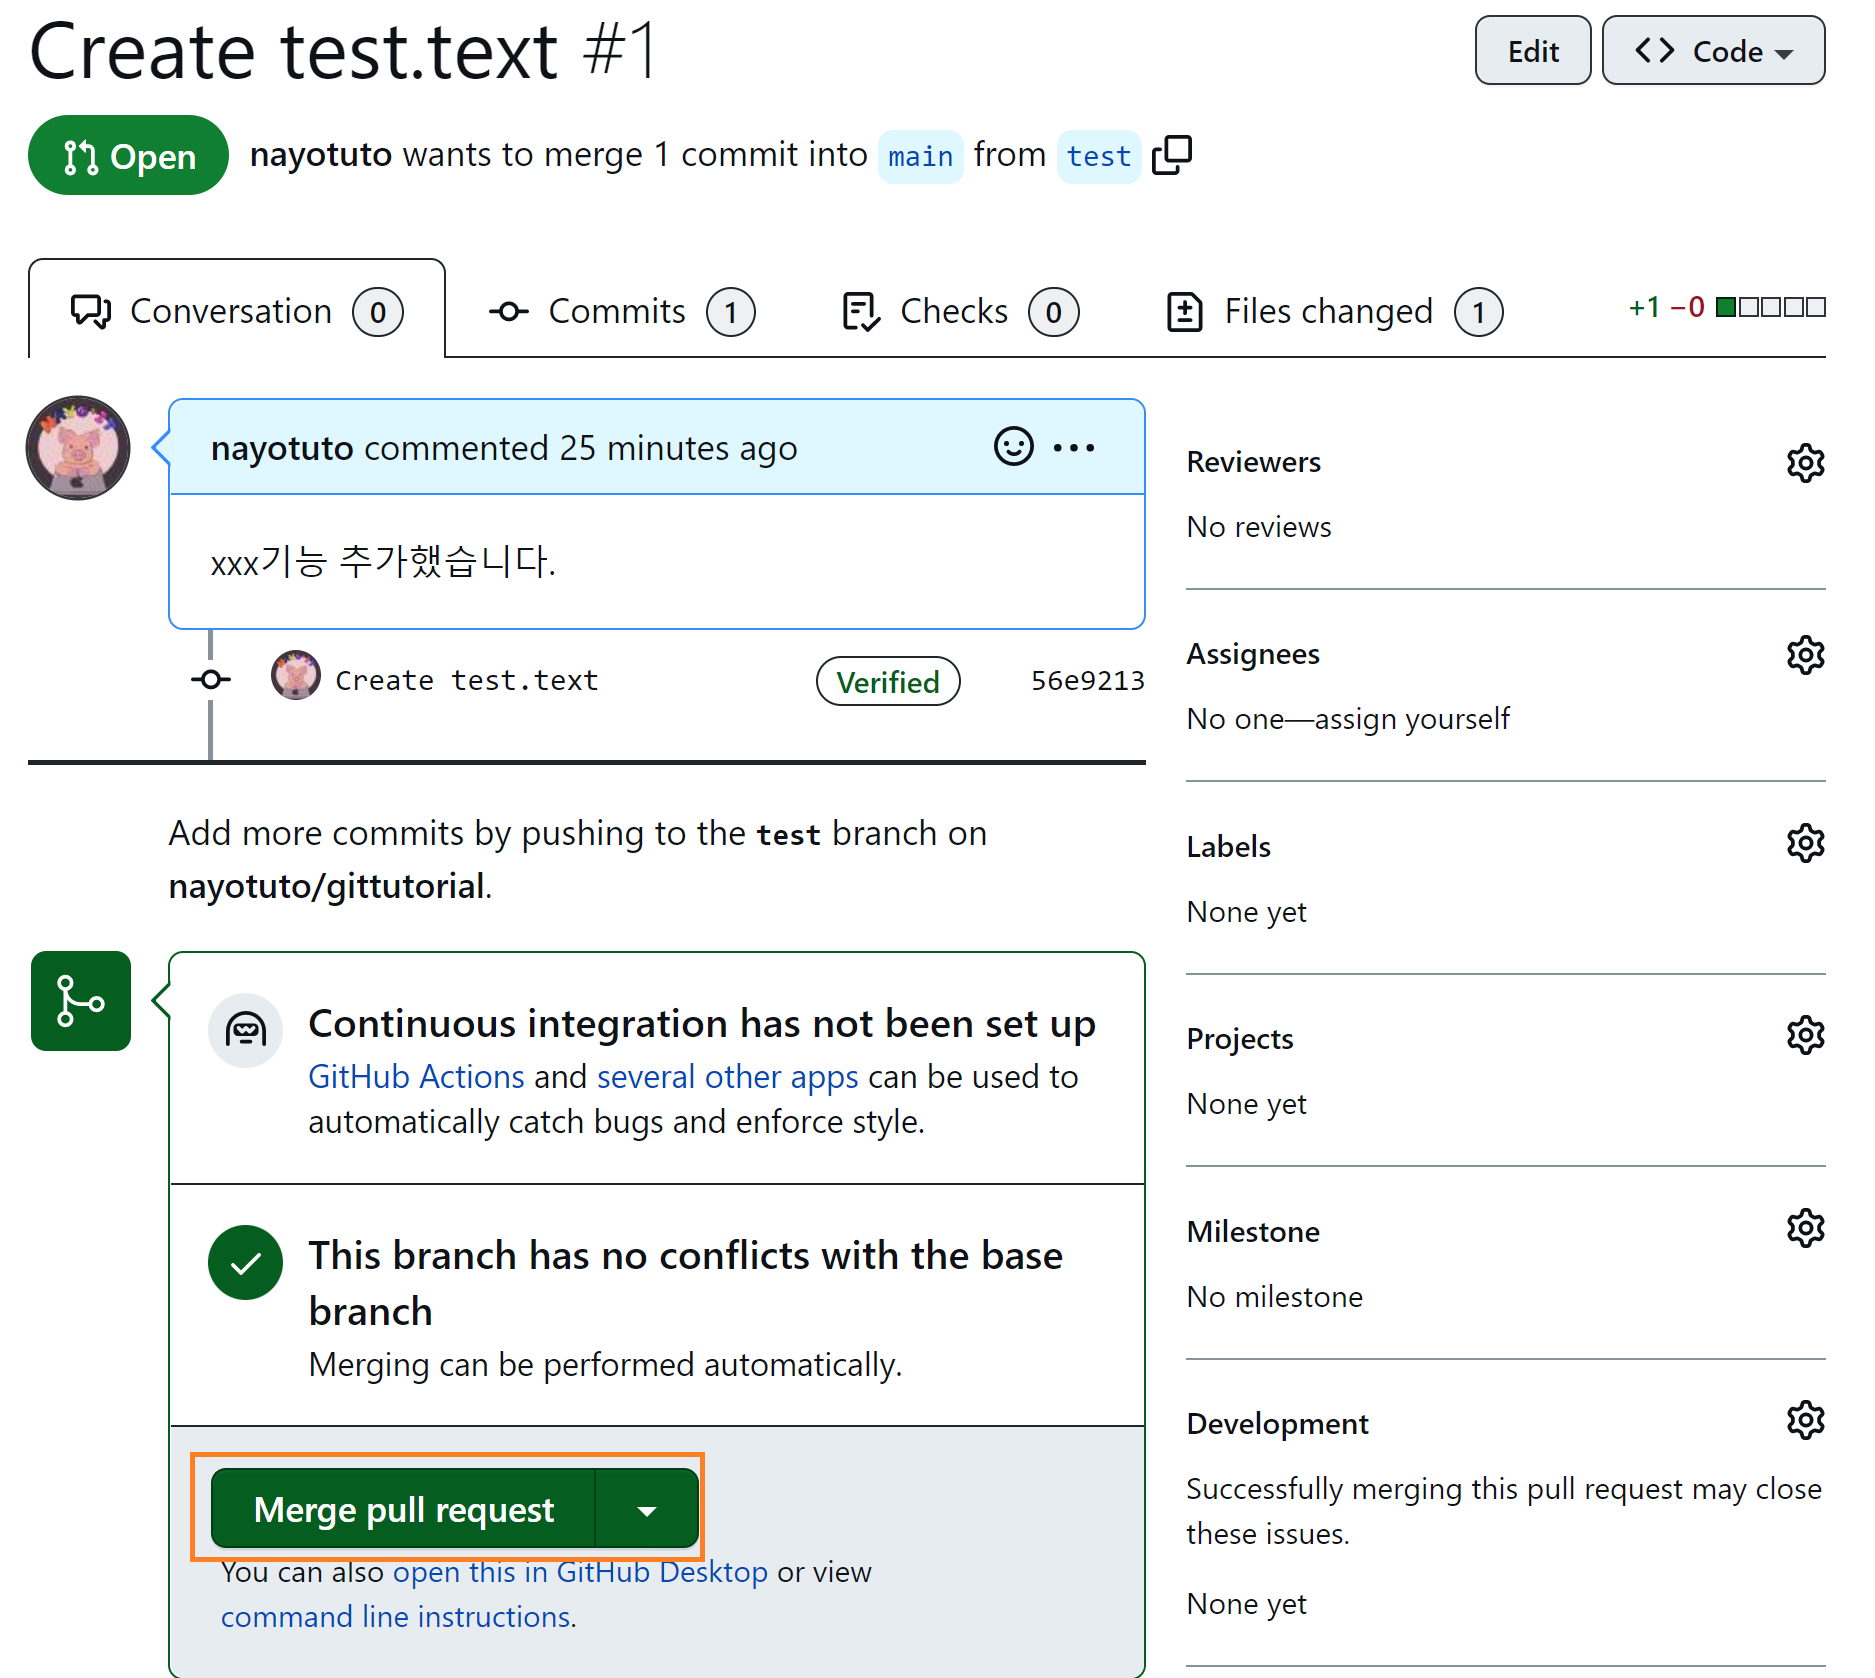Click the large nayotuto avatar beside the comment
The height and width of the screenshot is (1678, 1875).
(78, 448)
